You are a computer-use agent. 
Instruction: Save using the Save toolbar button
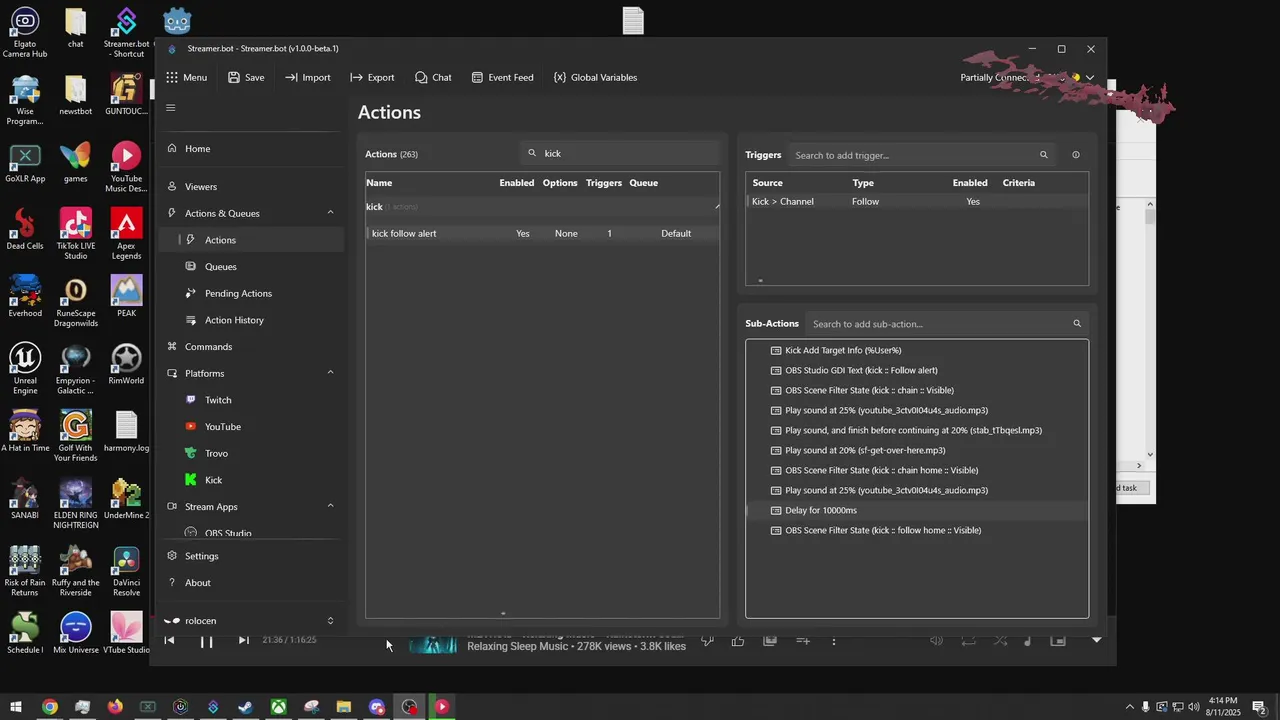246,77
